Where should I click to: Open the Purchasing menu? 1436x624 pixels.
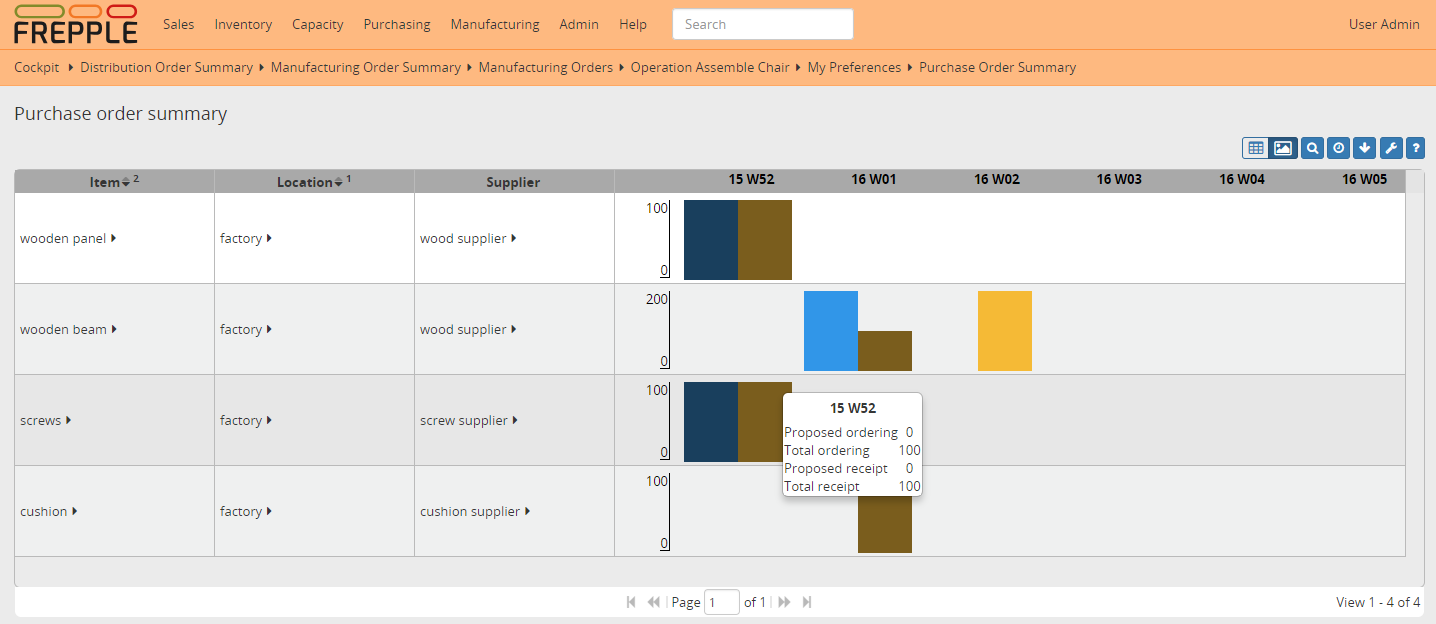tap(397, 24)
